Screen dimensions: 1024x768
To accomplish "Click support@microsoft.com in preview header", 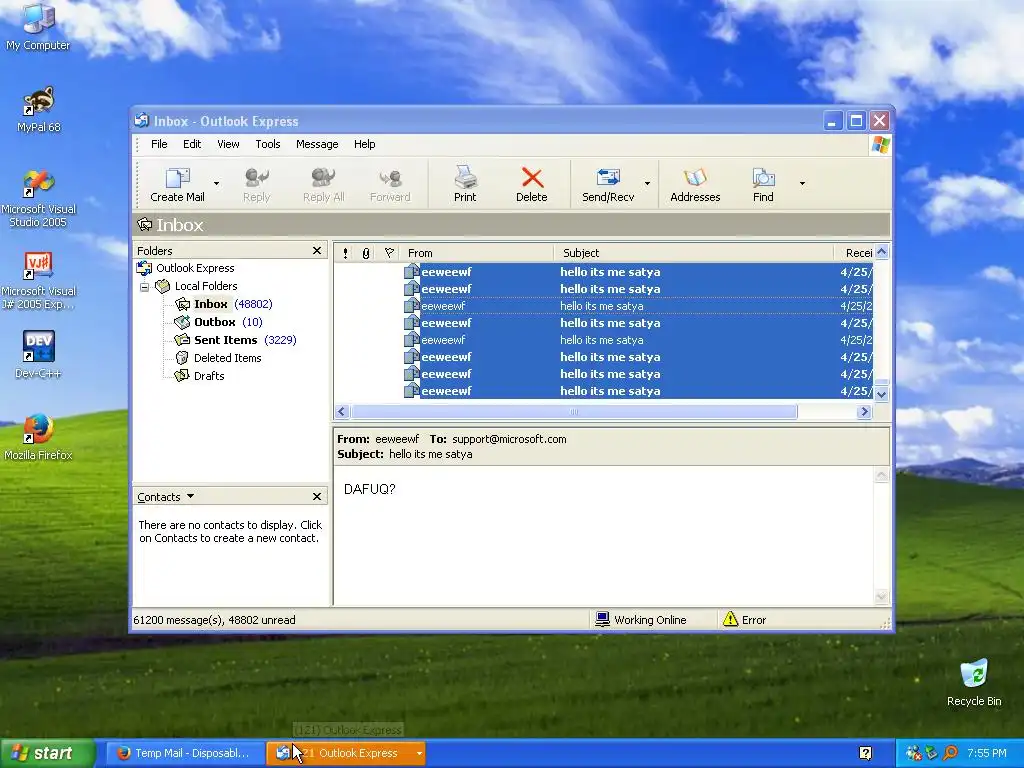I will pyautogui.click(x=509, y=440).
